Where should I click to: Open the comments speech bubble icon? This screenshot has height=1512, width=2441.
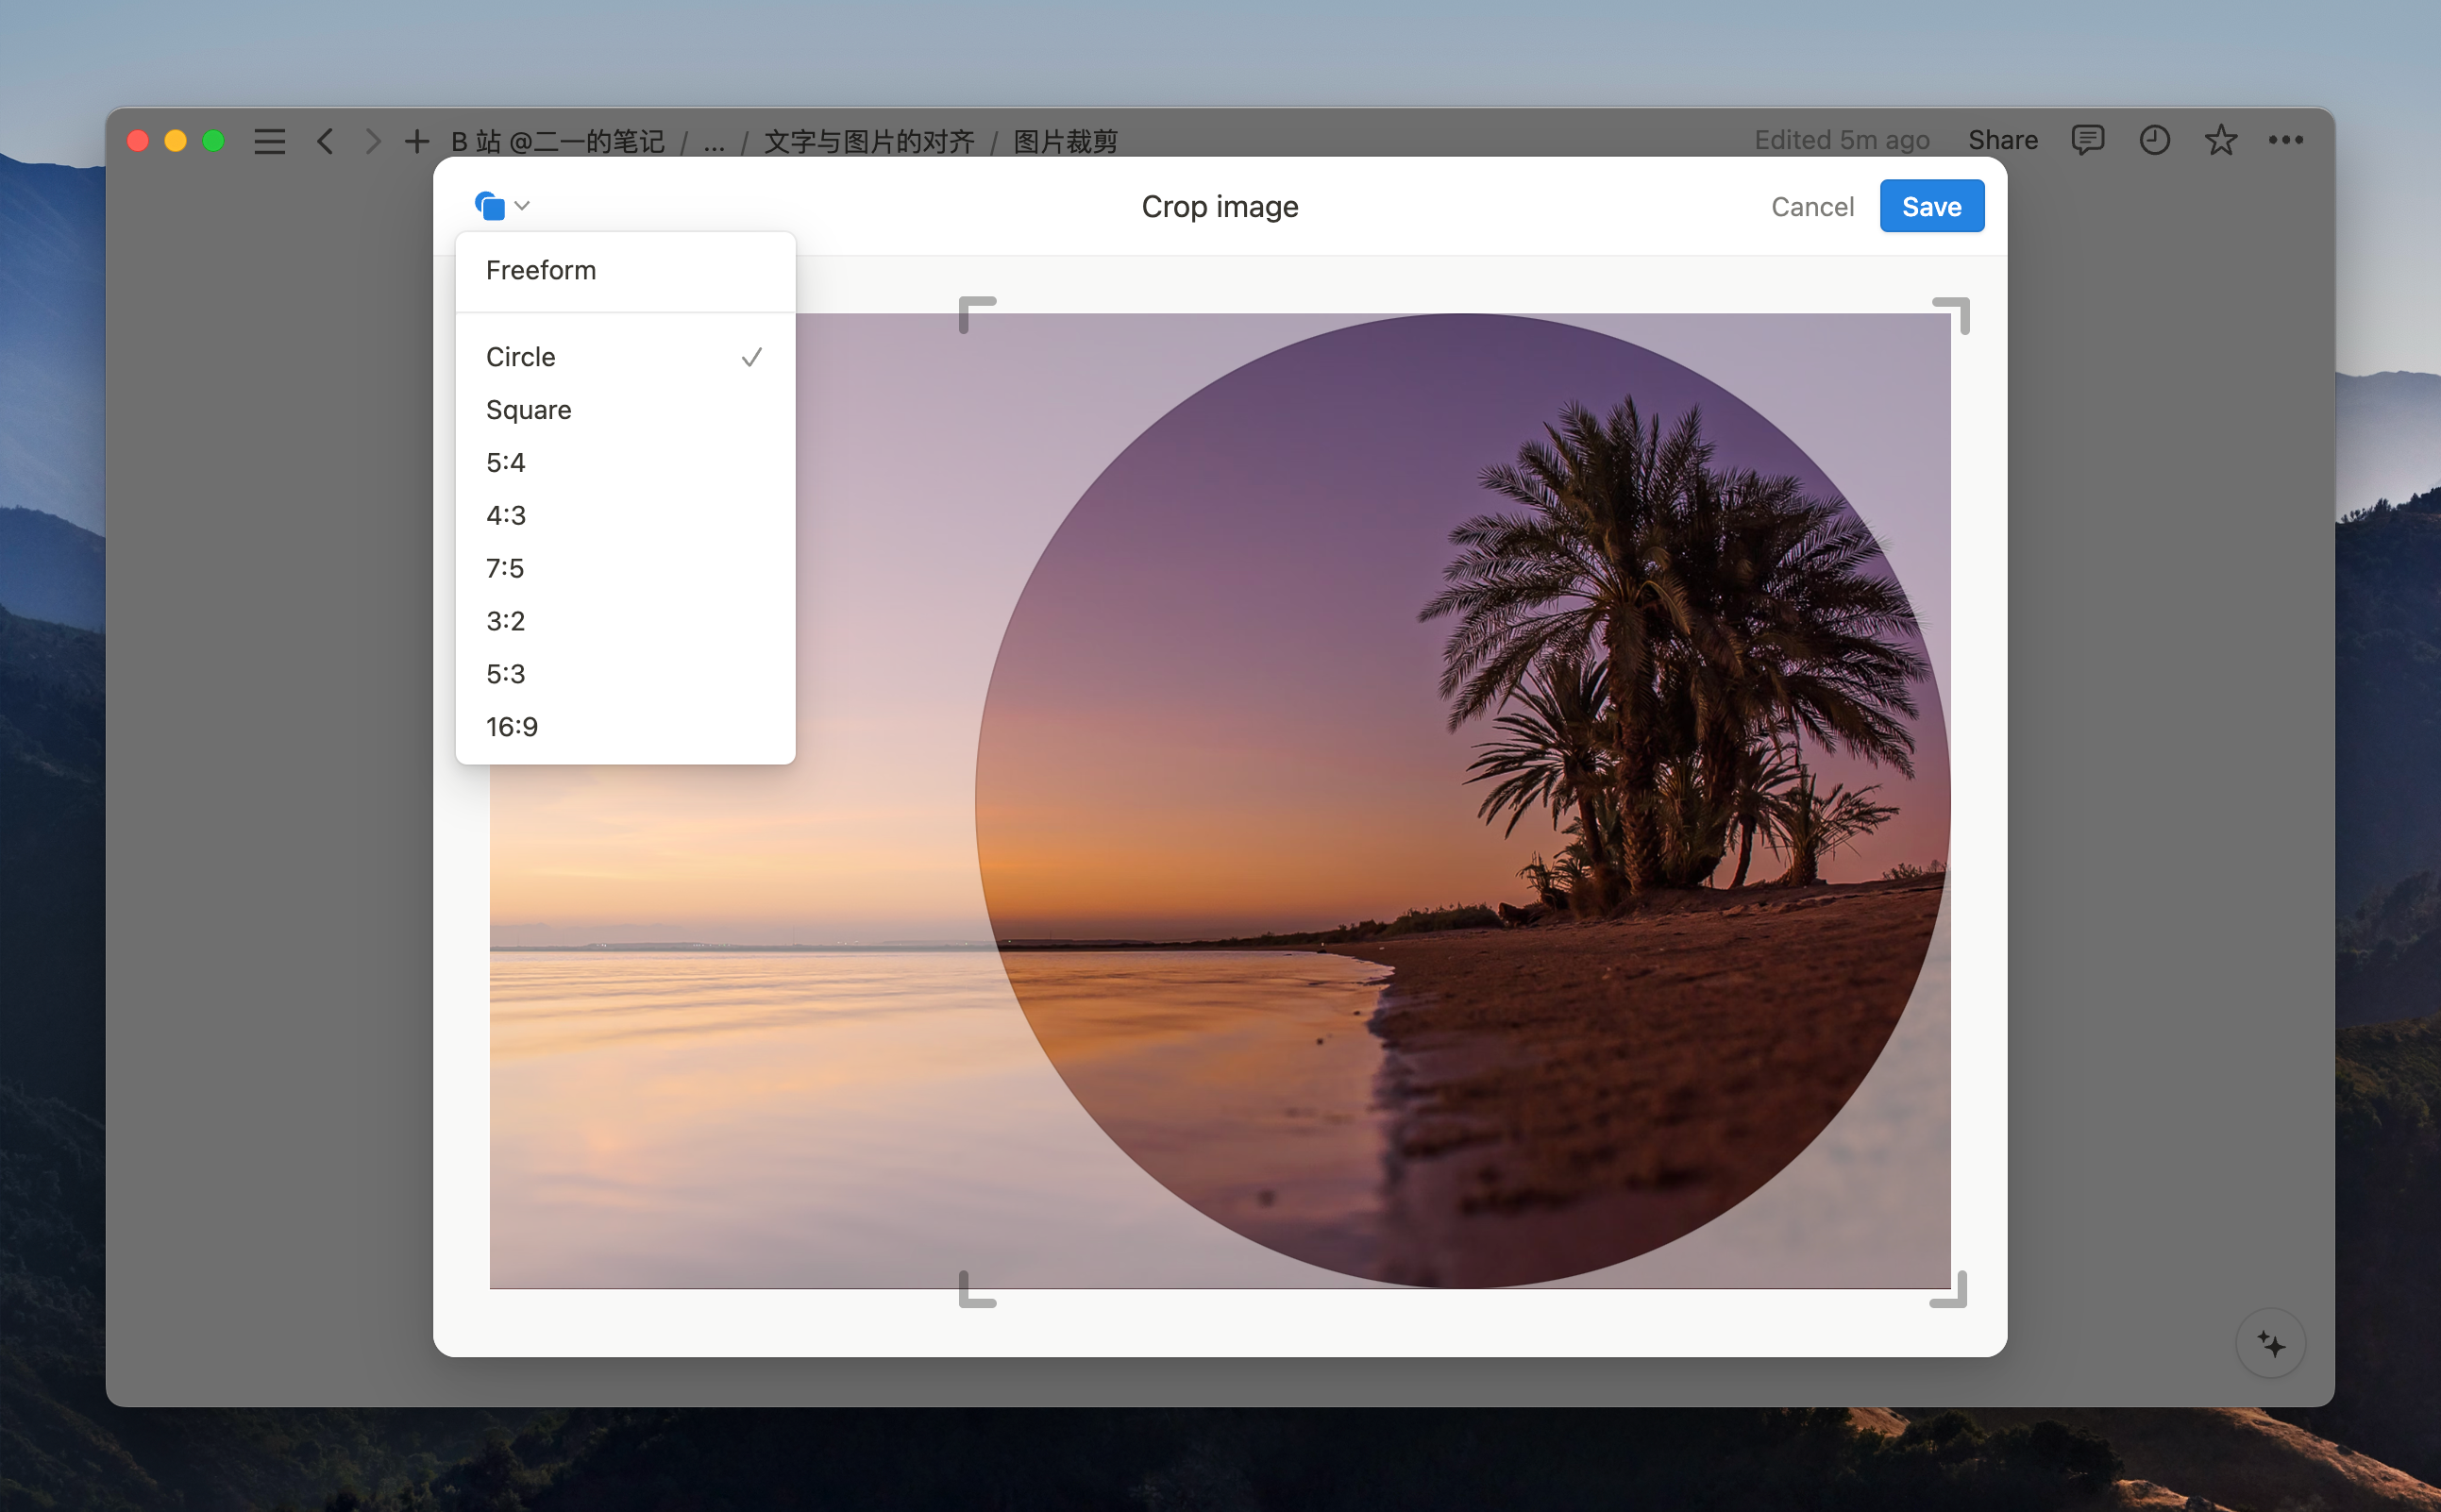(x=2087, y=140)
